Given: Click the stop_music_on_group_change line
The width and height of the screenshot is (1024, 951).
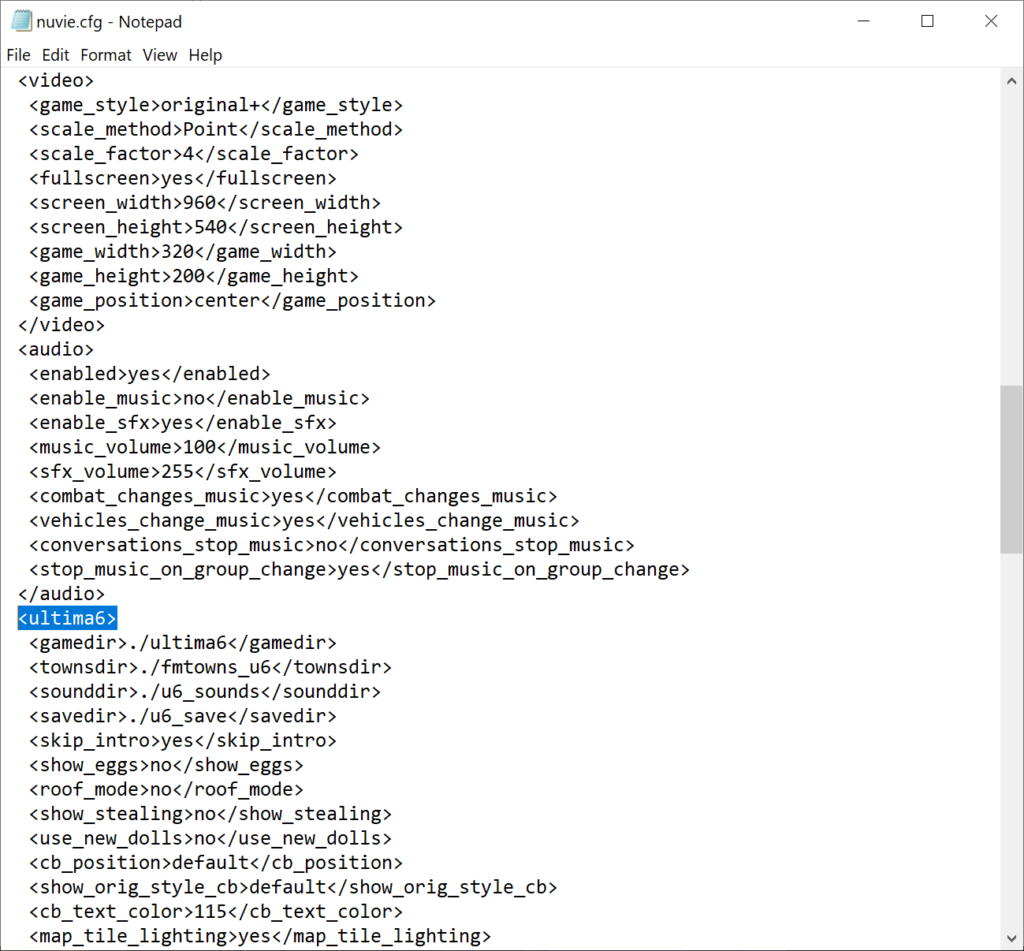Looking at the screenshot, I should [359, 570].
